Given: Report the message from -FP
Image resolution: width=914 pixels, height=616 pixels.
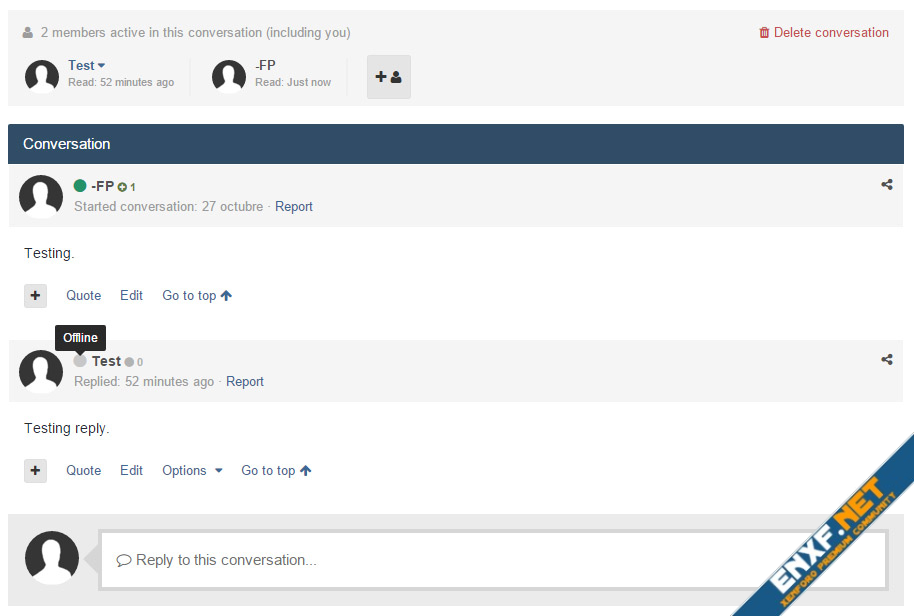Looking at the screenshot, I should coord(294,206).
